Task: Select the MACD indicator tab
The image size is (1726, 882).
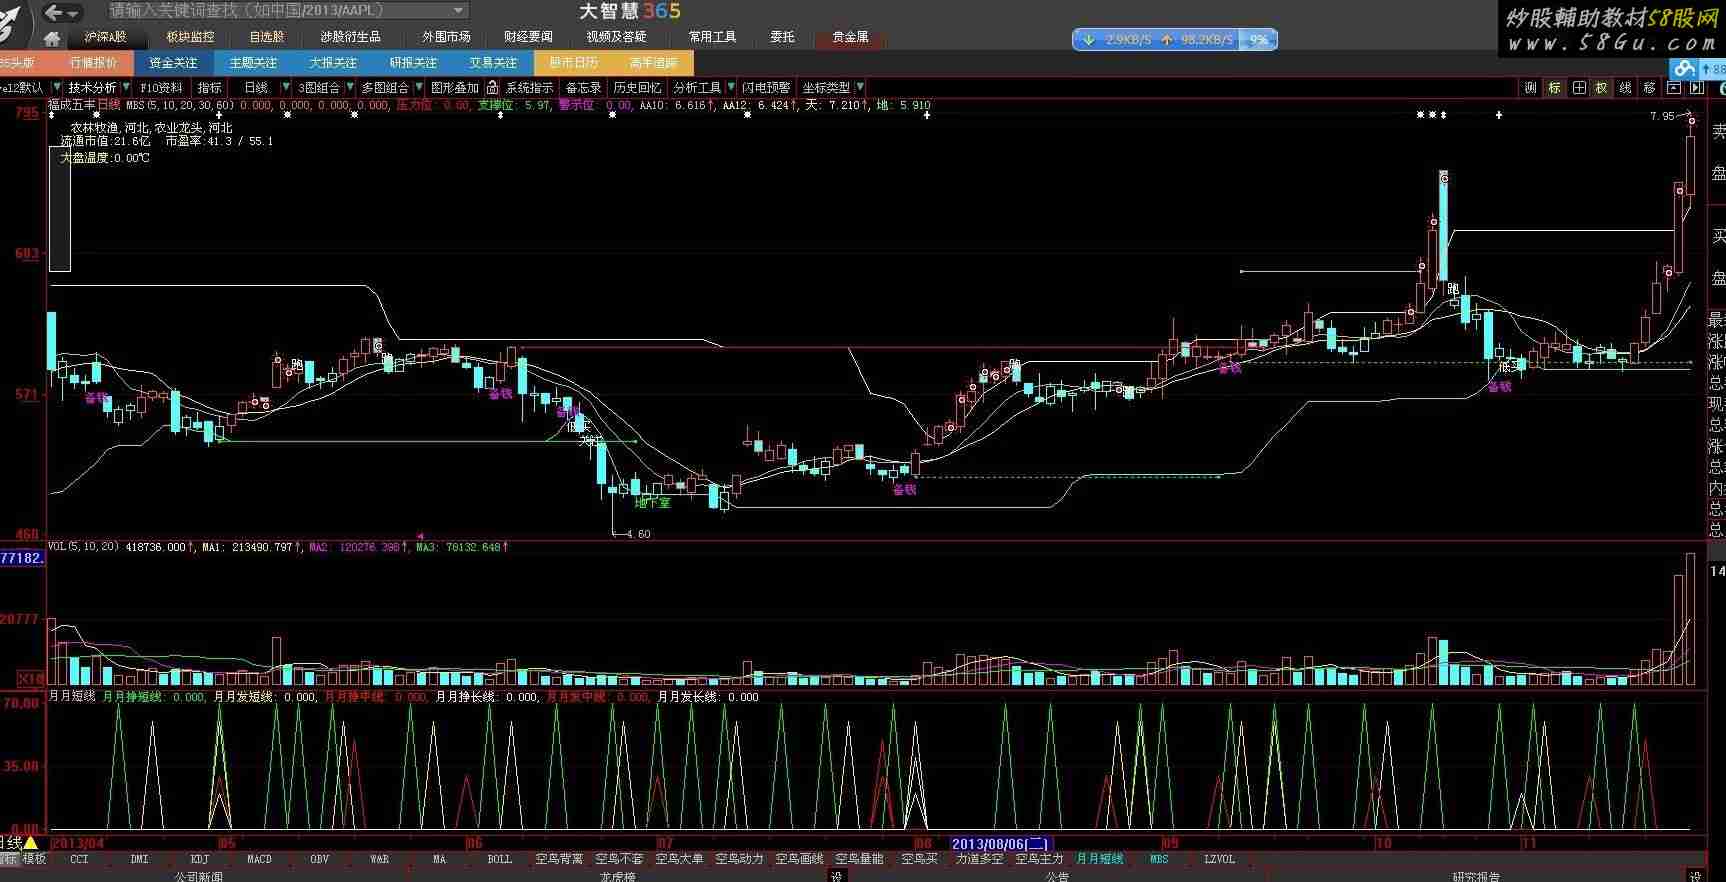Action: tap(260, 859)
